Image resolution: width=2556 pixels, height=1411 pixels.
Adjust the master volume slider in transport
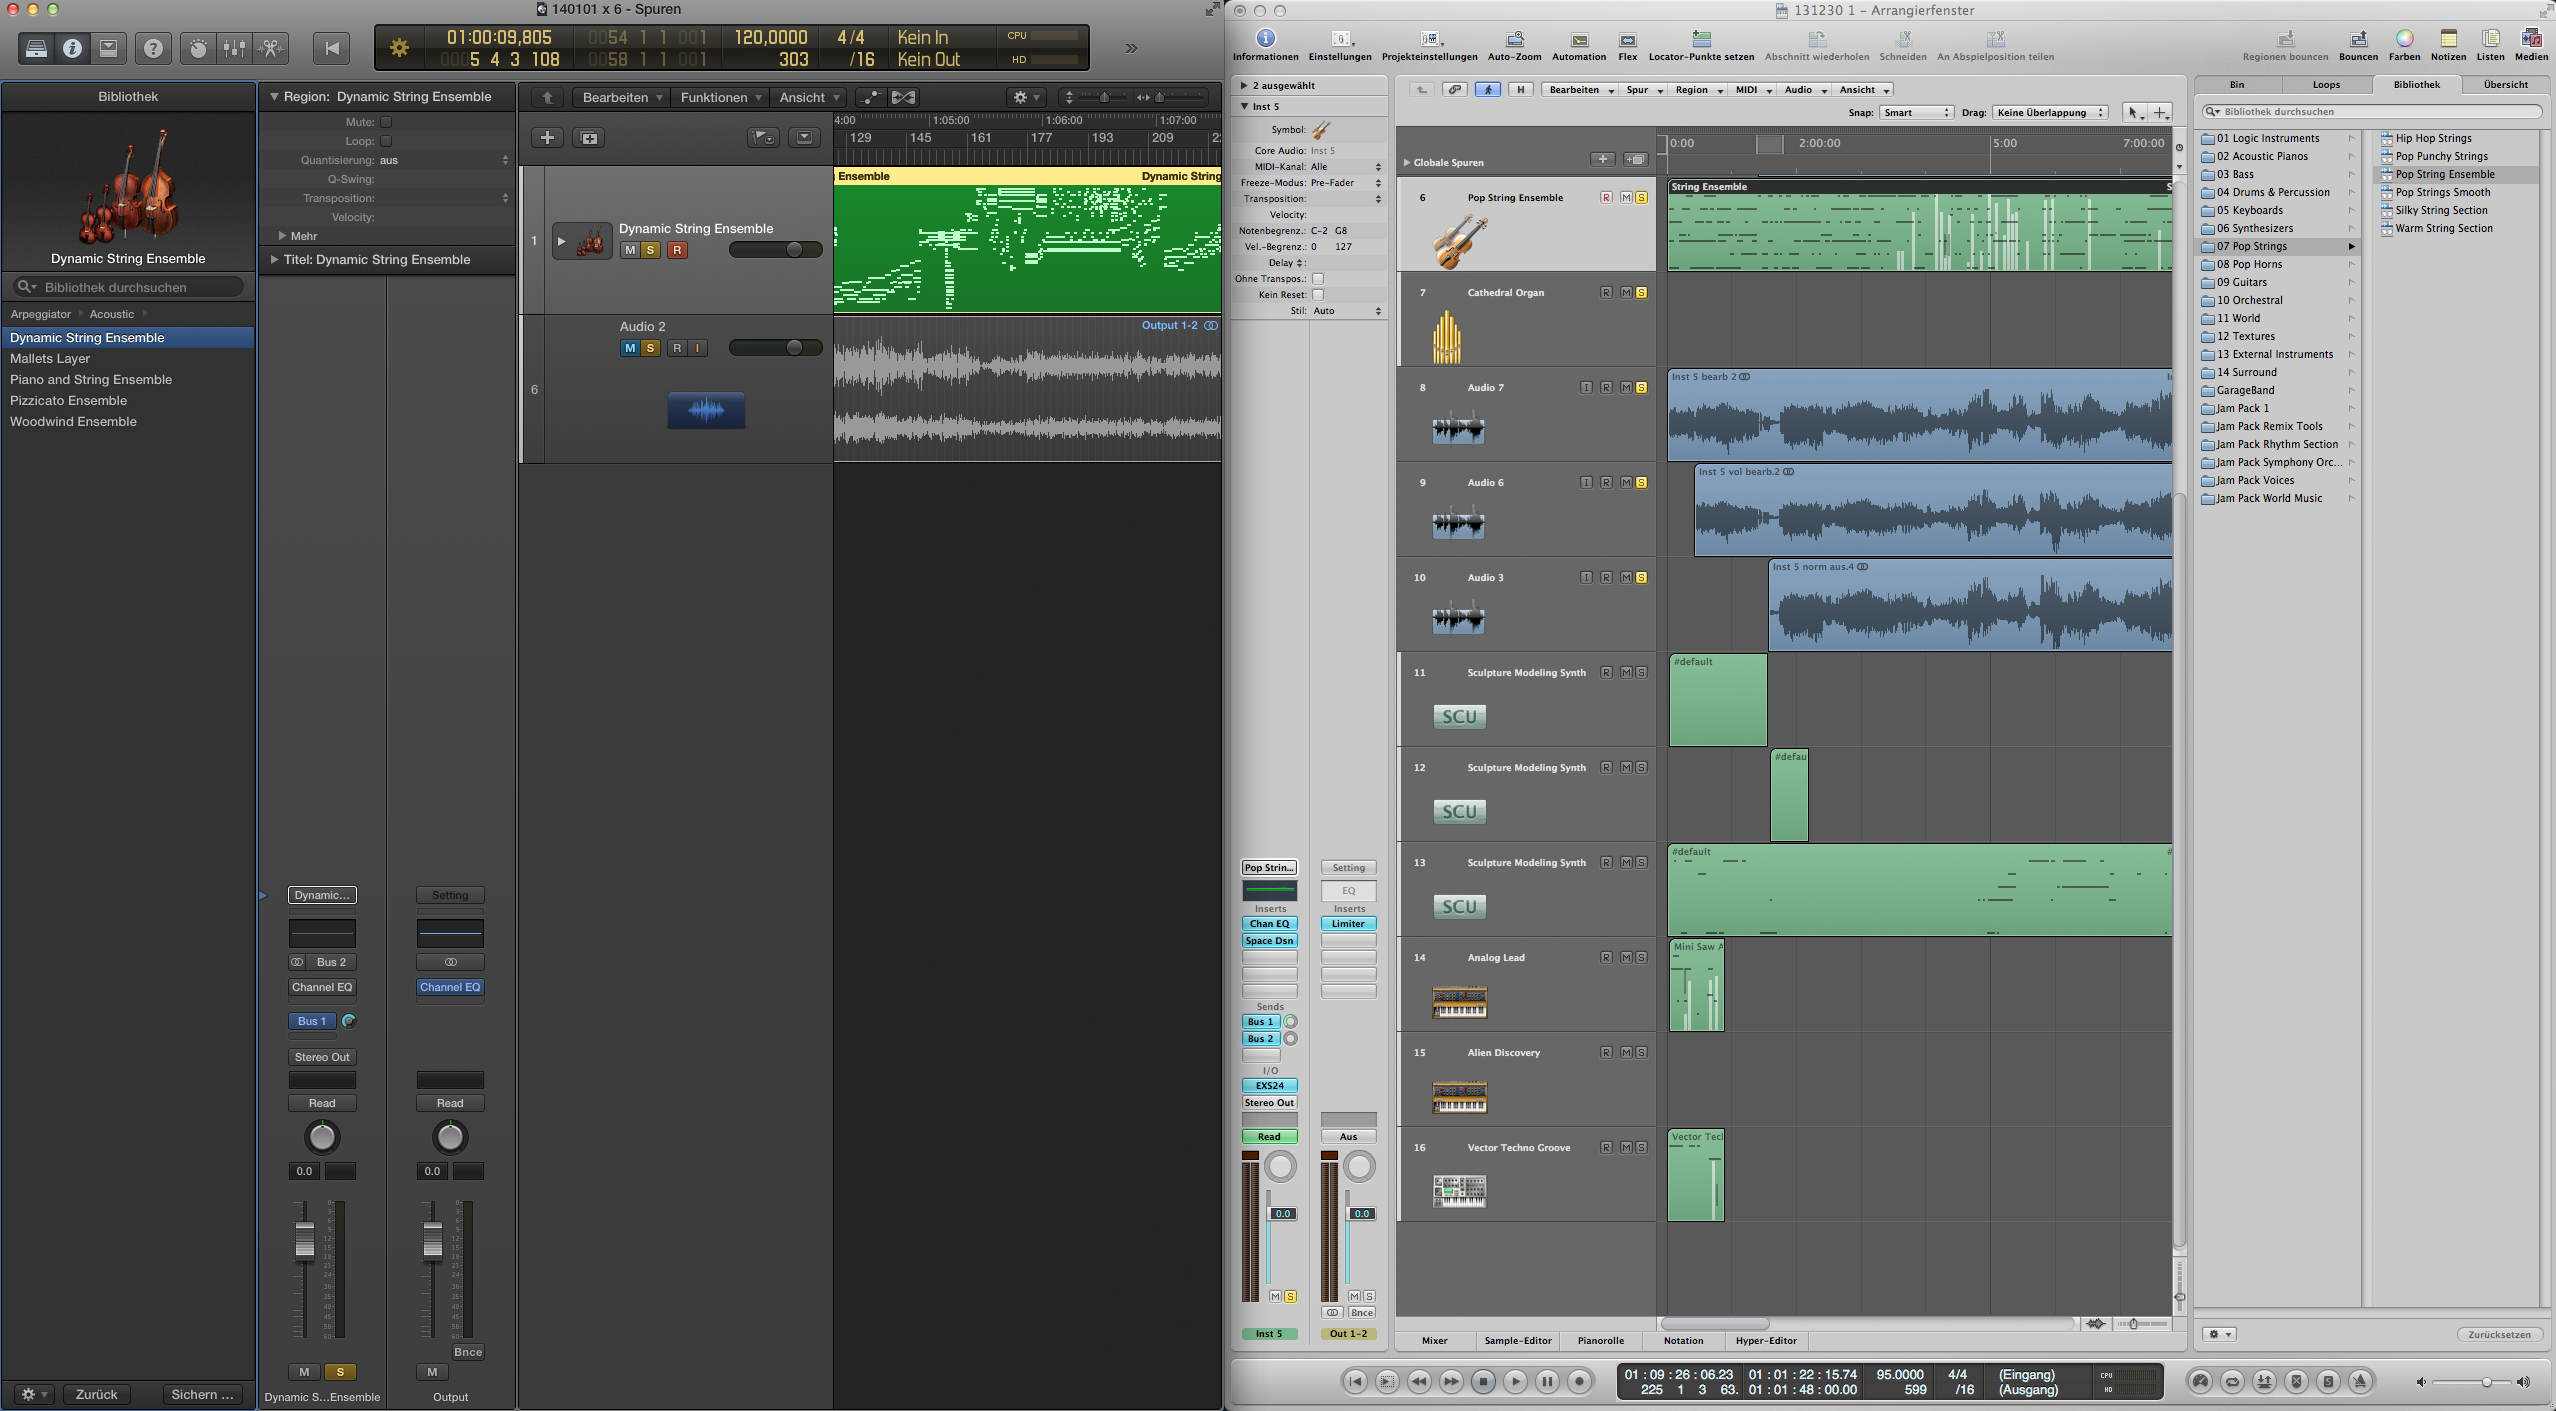click(x=2471, y=1382)
